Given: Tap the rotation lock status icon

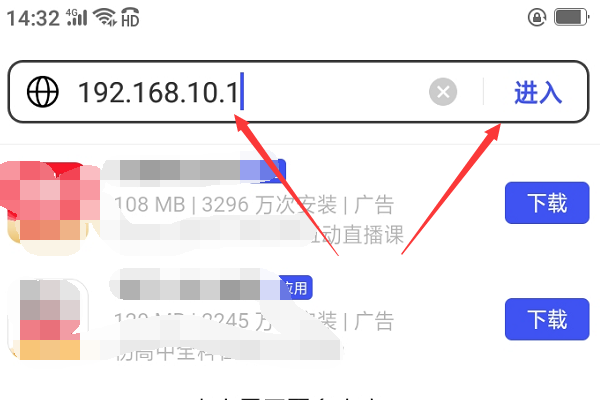Looking at the screenshot, I should tap(537, 18).
